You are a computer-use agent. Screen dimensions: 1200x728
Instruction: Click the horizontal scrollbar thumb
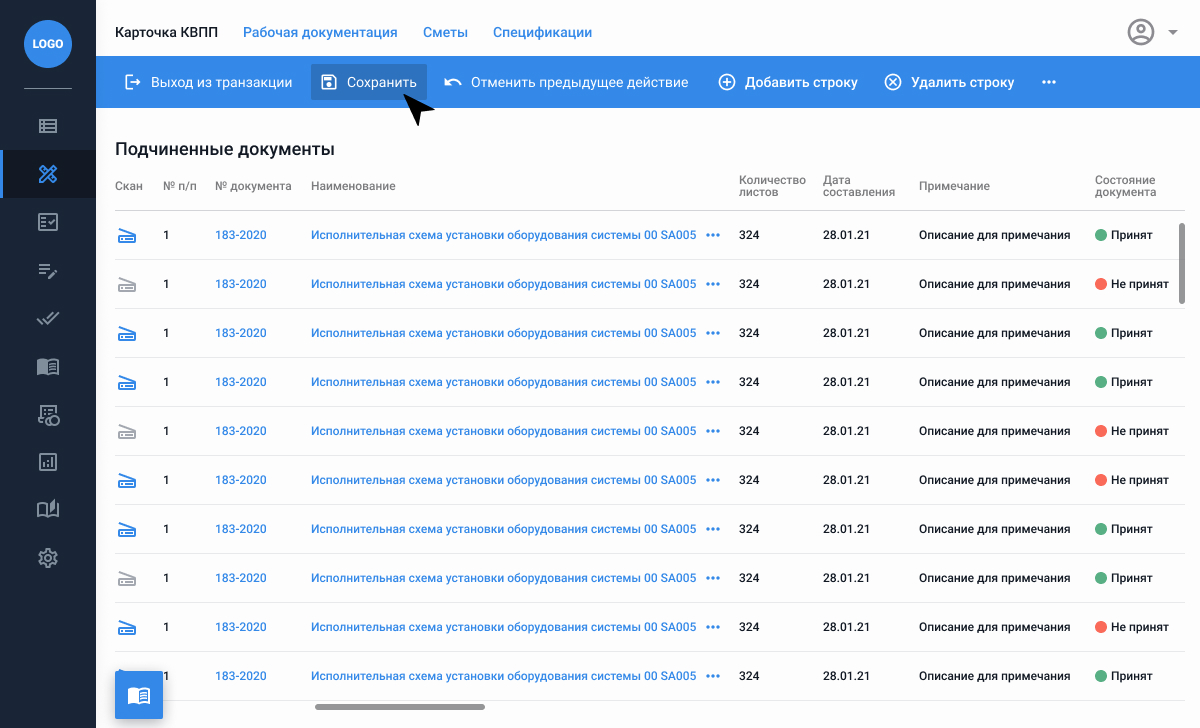[x=400, y=707]
